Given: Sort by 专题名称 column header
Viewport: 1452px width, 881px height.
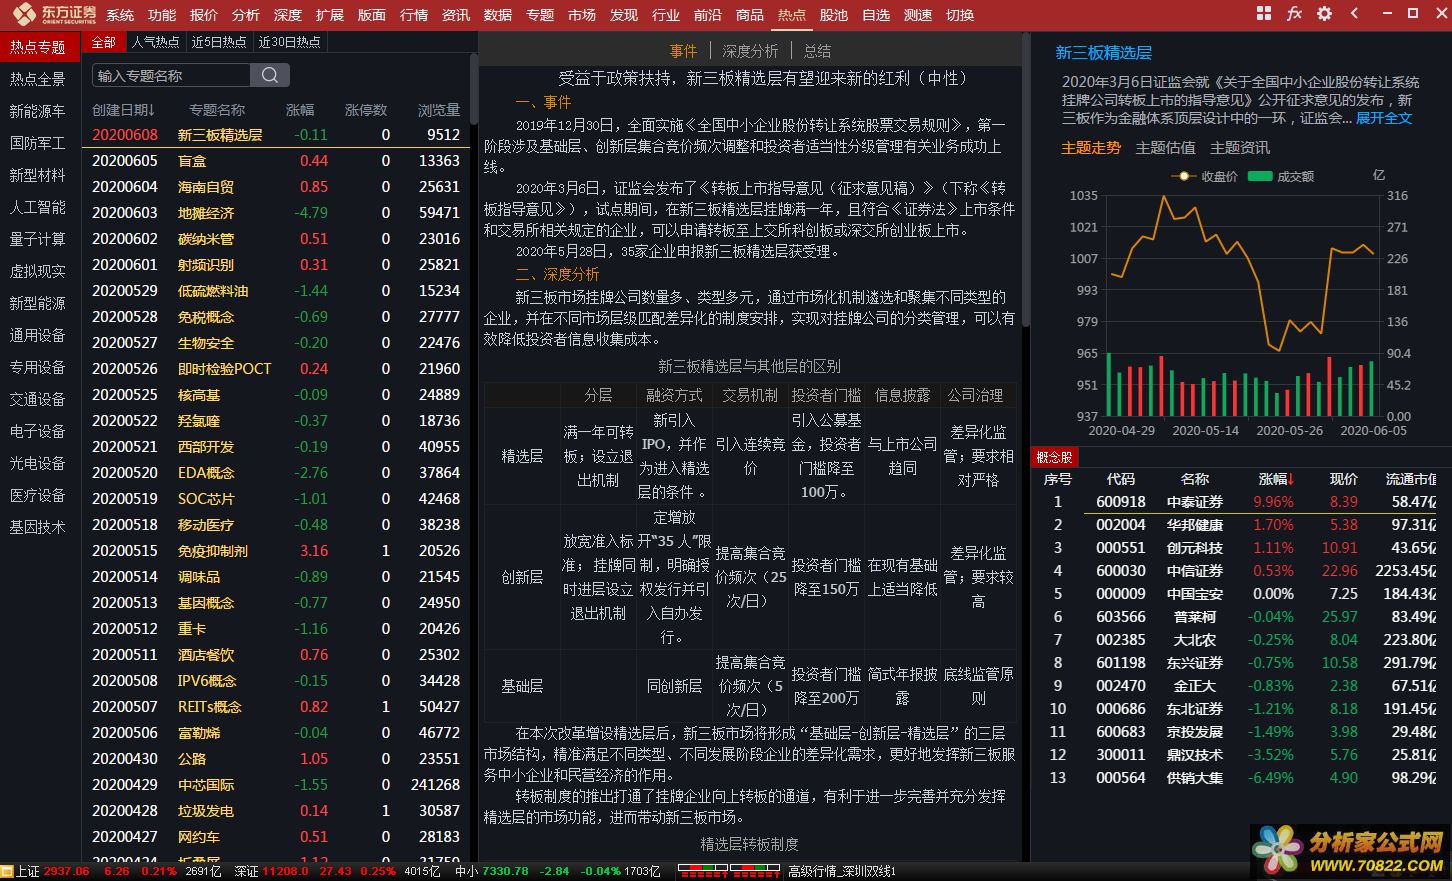Looking at the screenshot, I should tap(217, 110).
